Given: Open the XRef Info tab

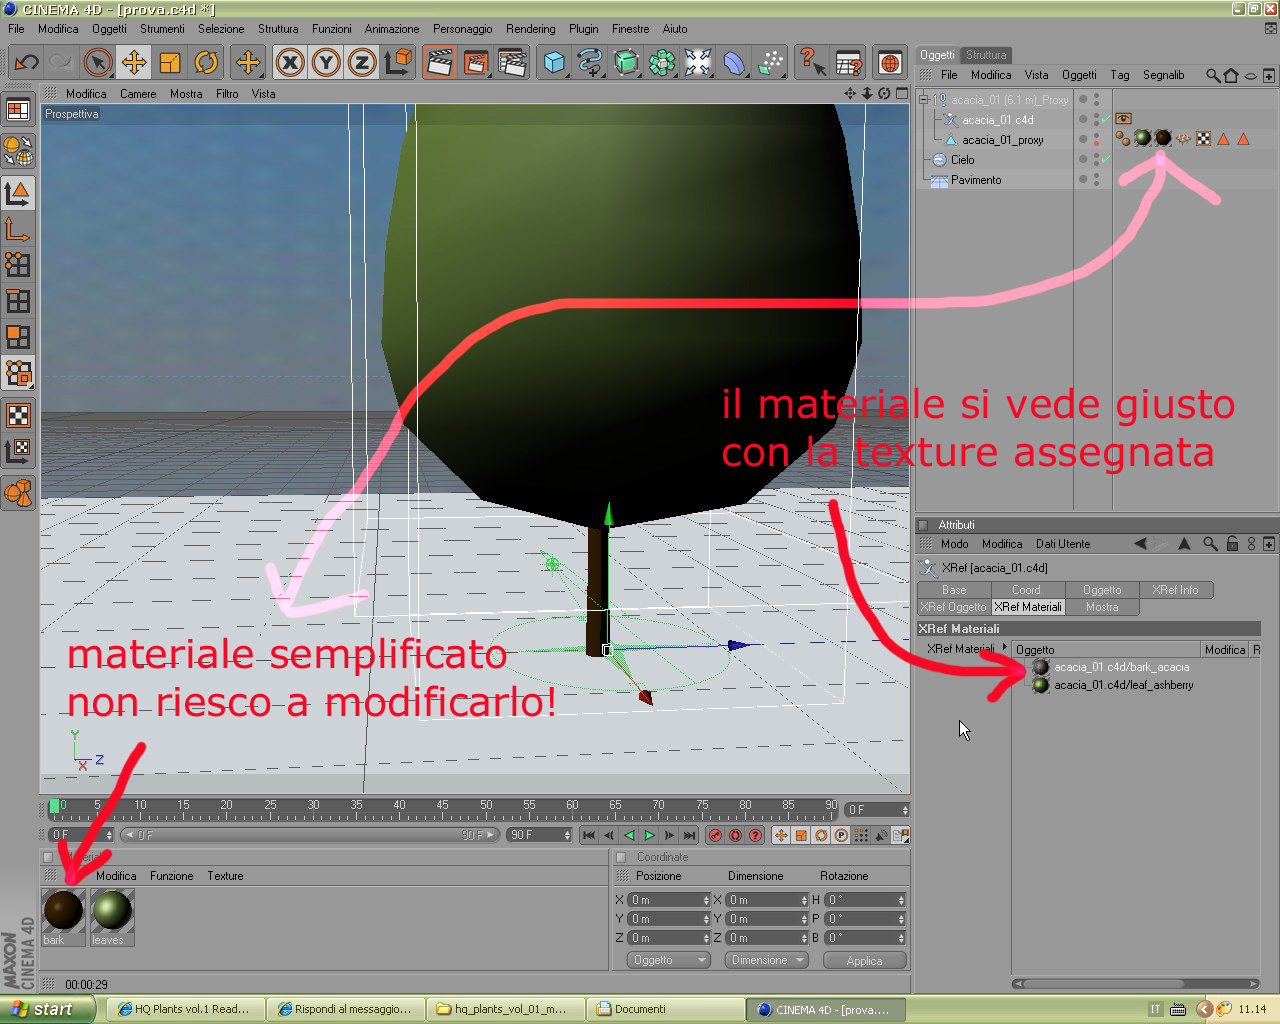Looking at the screenshot, I should pyautogui.click(x=1175, y=590).
